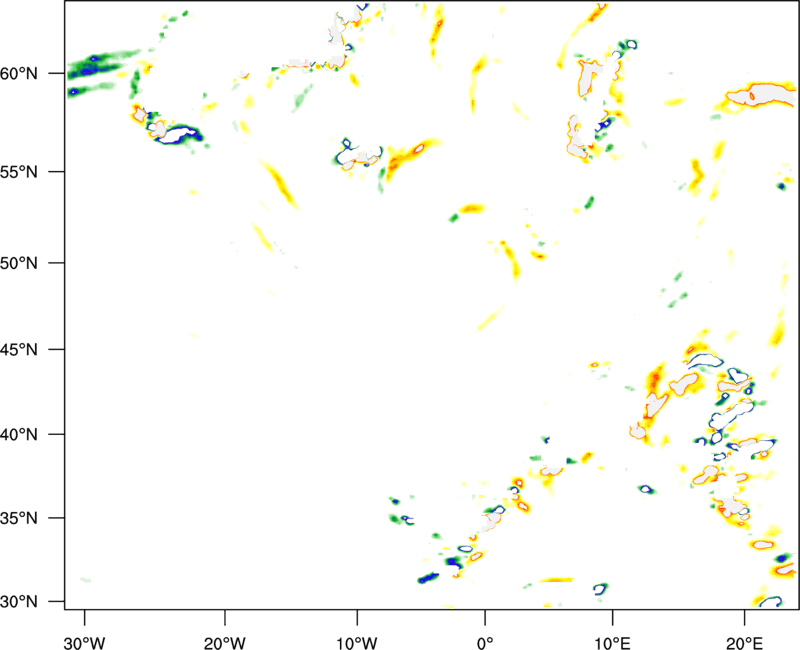Click the 50°N latitude label
The height and width of the screenshot is (650, 800).
19,263
